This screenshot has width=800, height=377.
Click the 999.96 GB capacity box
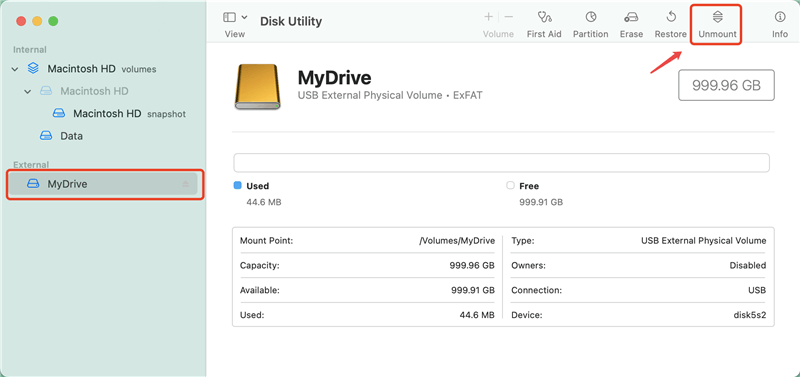click(726, 85)
